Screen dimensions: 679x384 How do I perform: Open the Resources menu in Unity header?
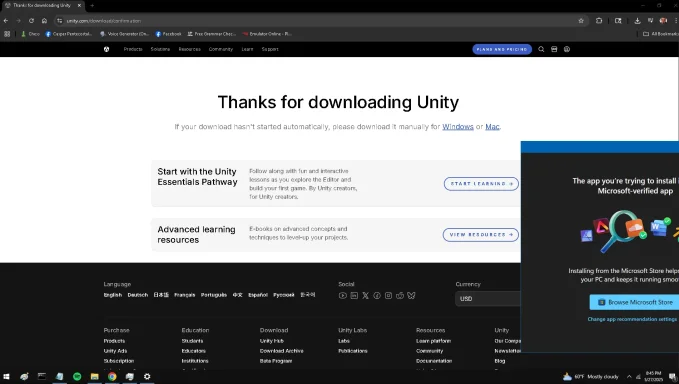tap(190, 49)
